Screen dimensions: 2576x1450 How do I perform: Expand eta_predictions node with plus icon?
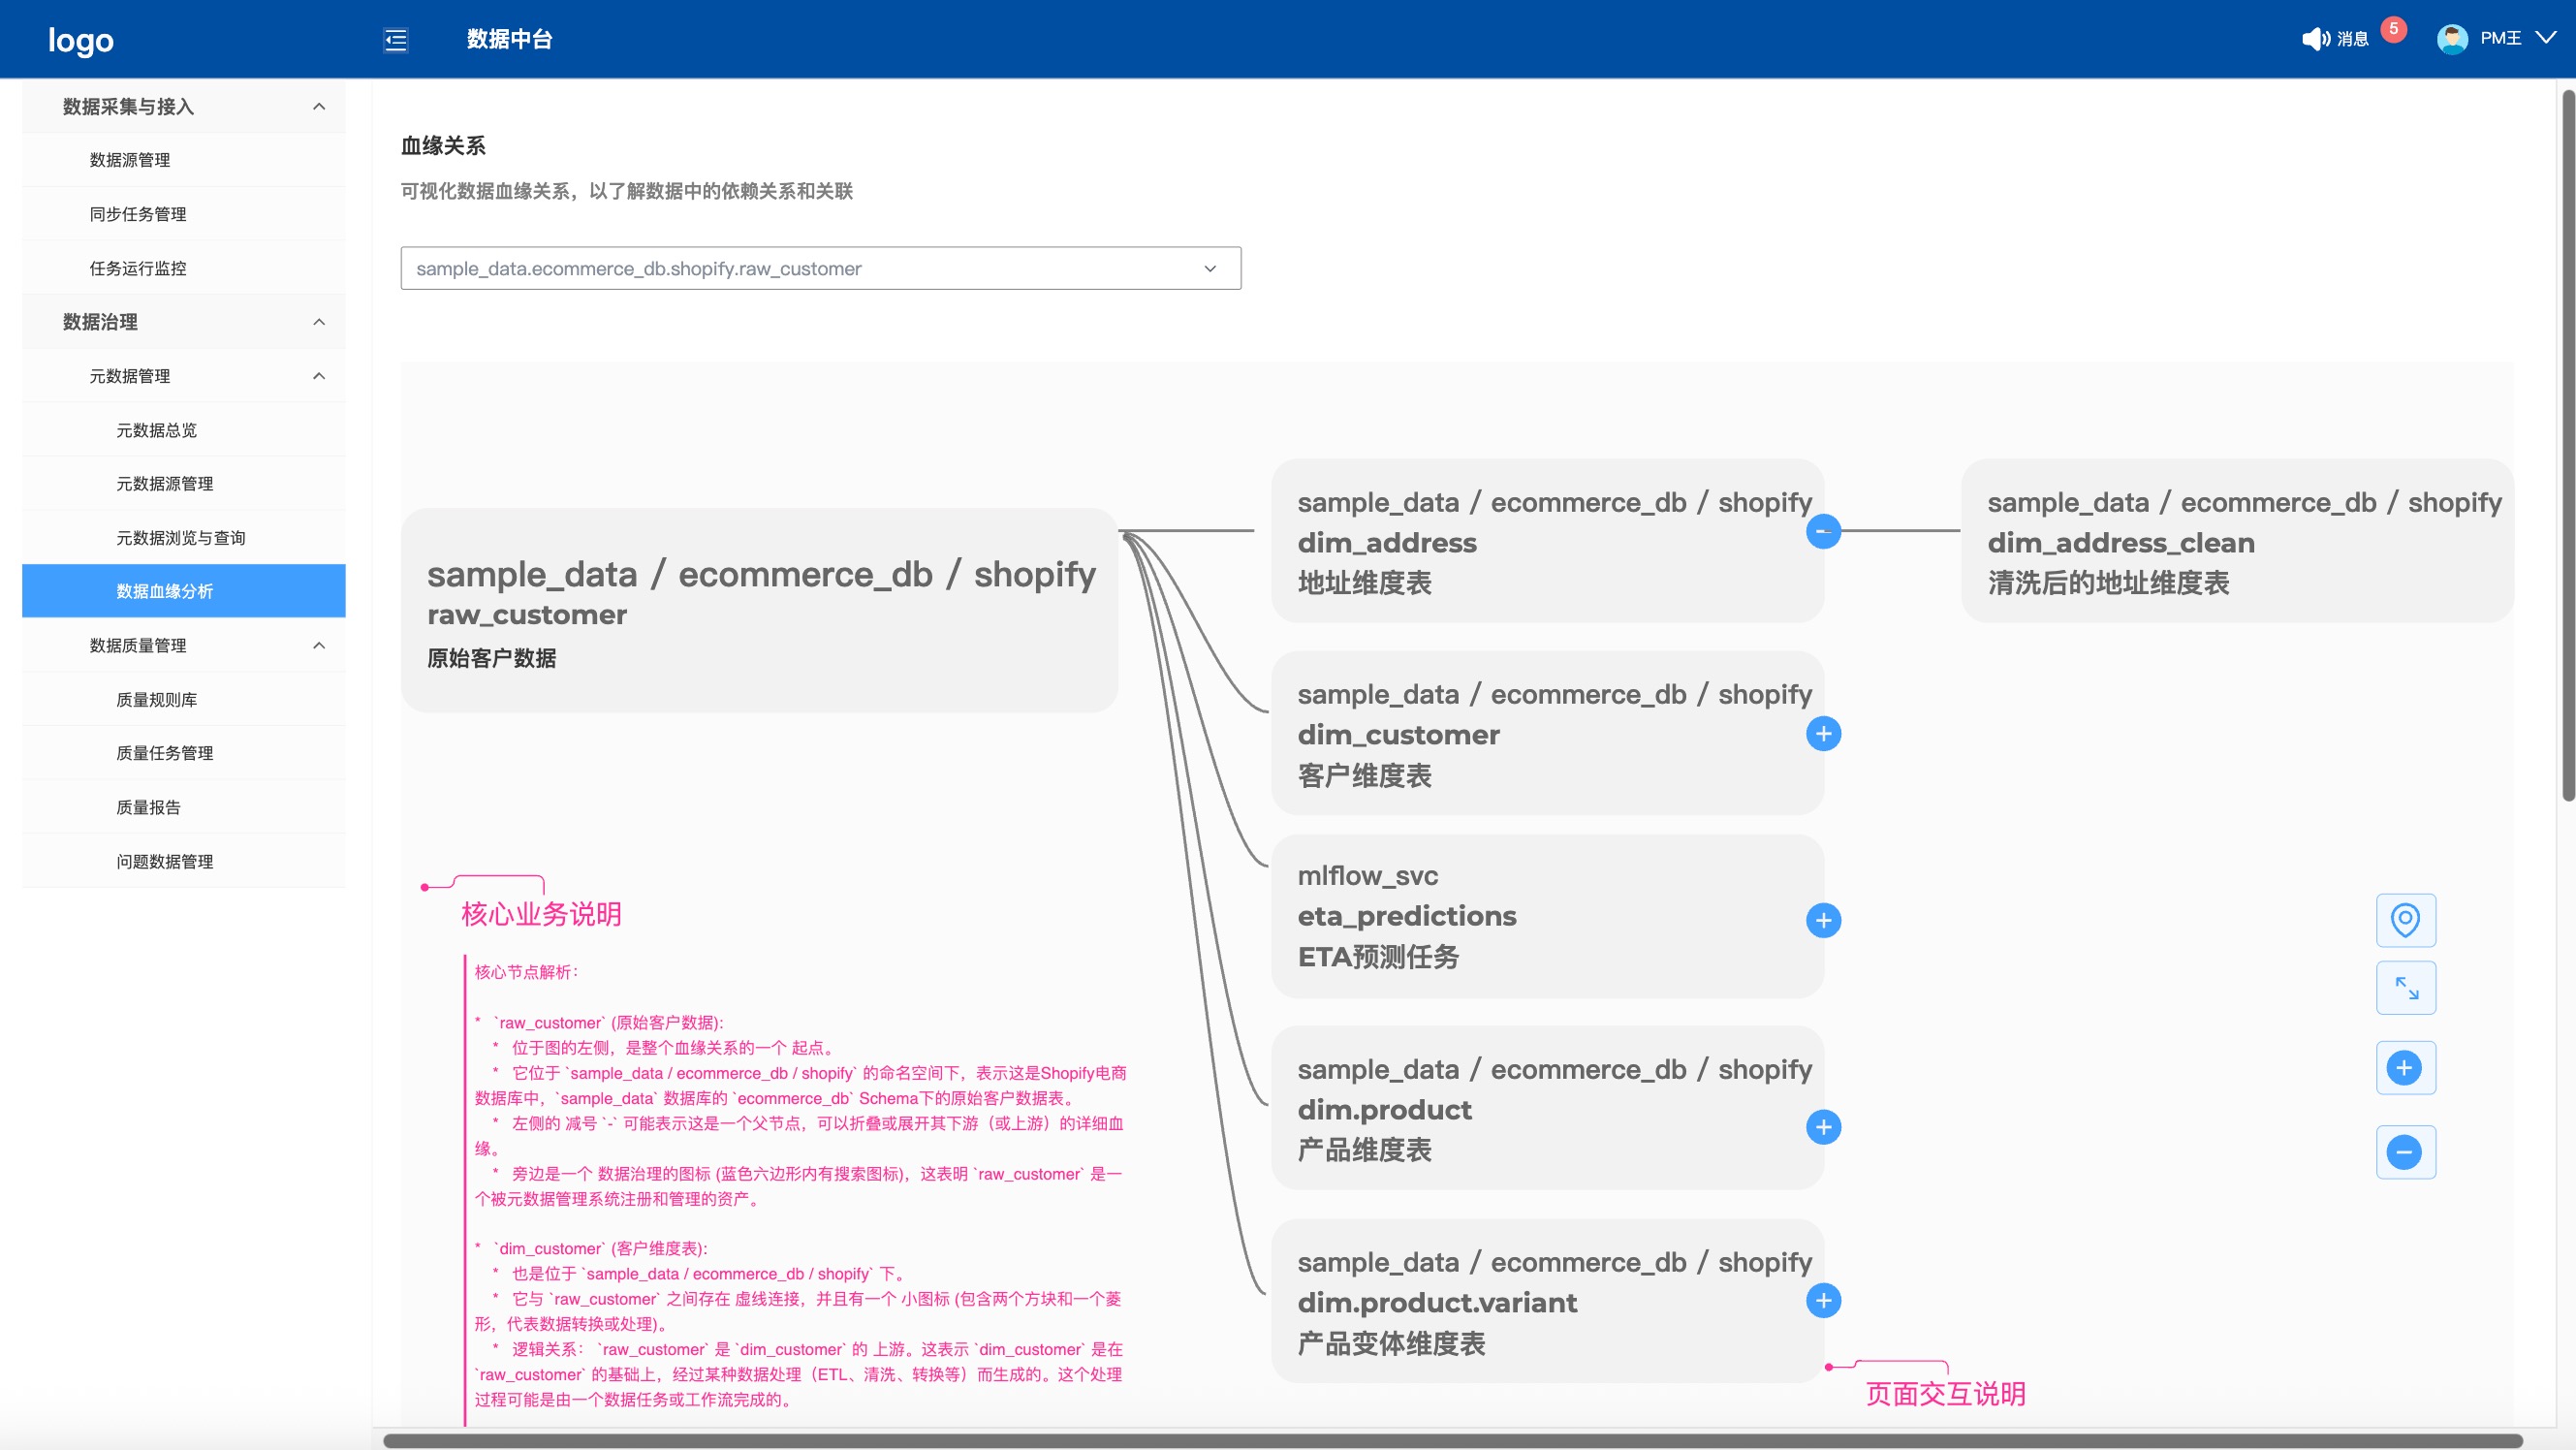[x=1824, y=920]
